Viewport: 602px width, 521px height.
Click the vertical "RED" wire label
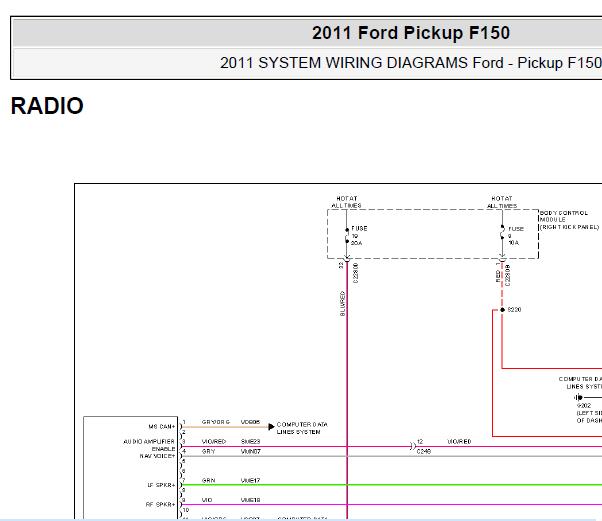498,276
